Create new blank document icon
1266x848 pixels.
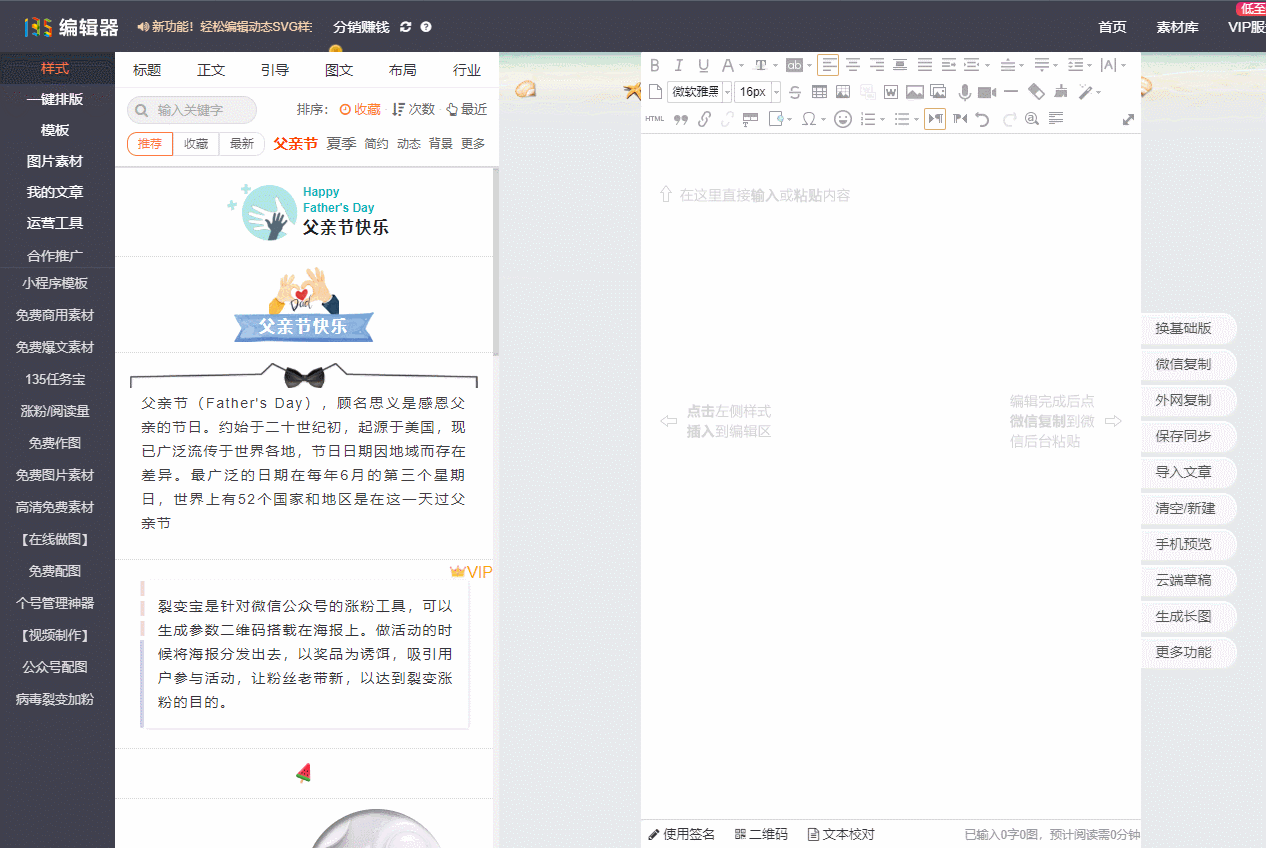tap(655, 92)
